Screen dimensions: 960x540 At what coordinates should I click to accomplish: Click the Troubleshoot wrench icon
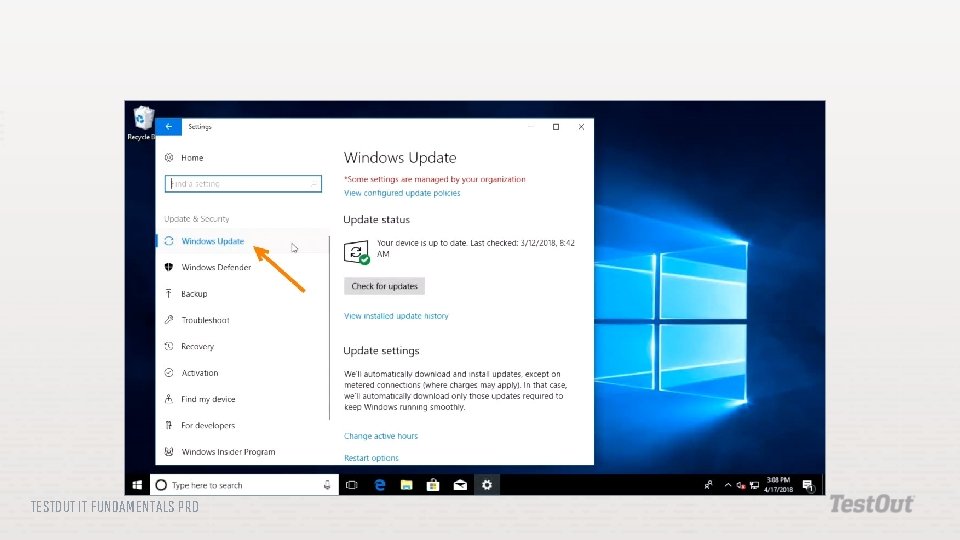click(169, 320)
